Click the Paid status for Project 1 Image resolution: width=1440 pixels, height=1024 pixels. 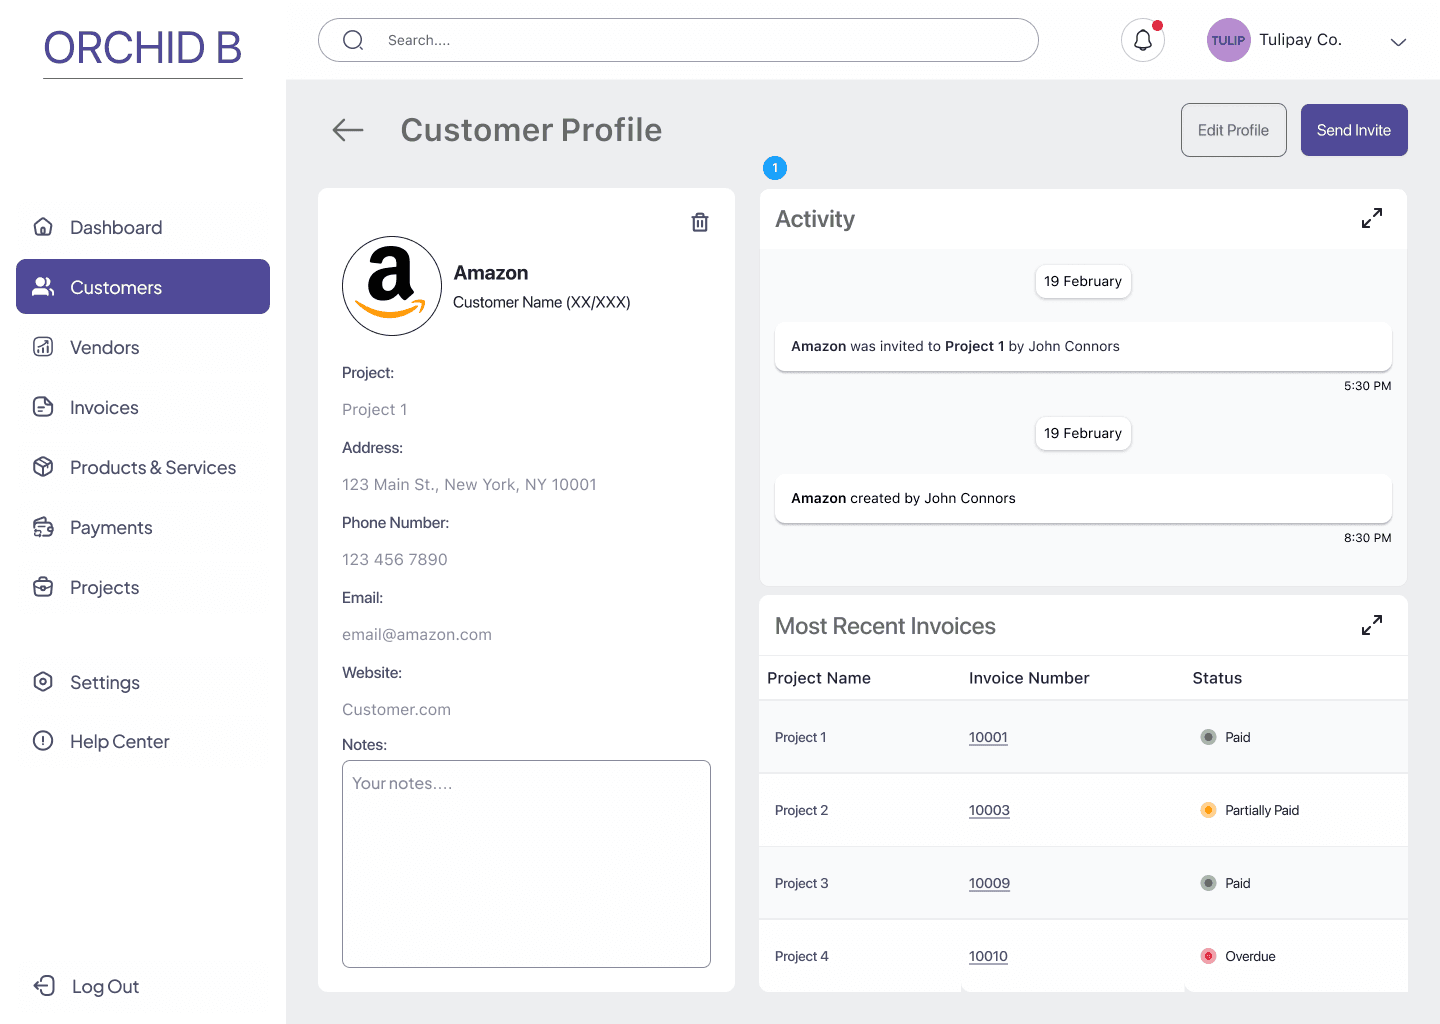point(1226,737)
